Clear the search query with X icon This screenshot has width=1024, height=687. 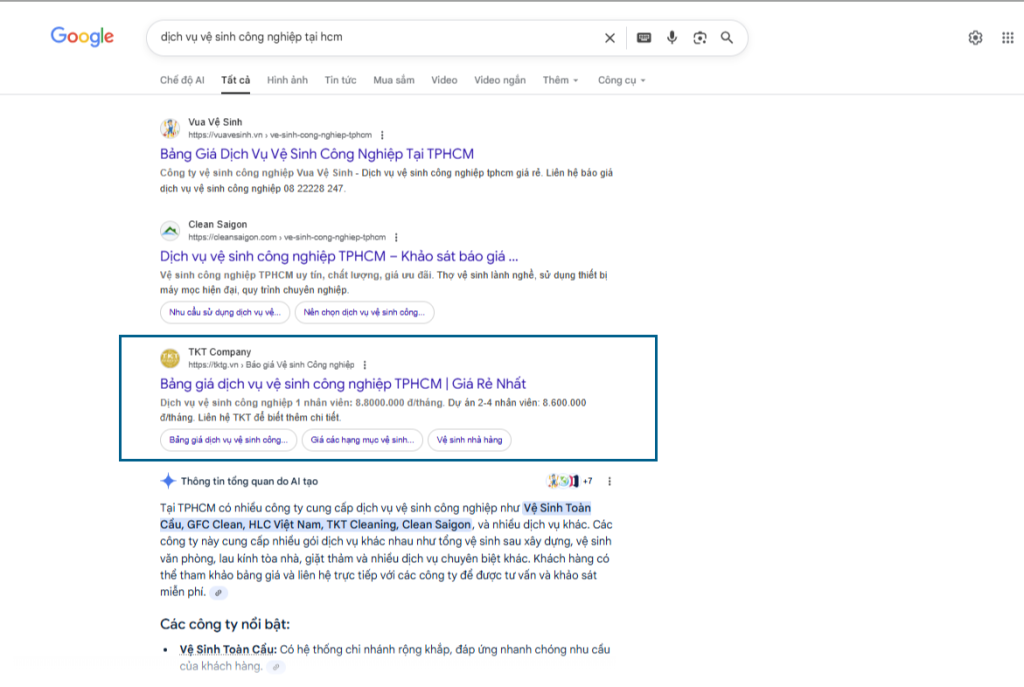(x=610, y=38)
